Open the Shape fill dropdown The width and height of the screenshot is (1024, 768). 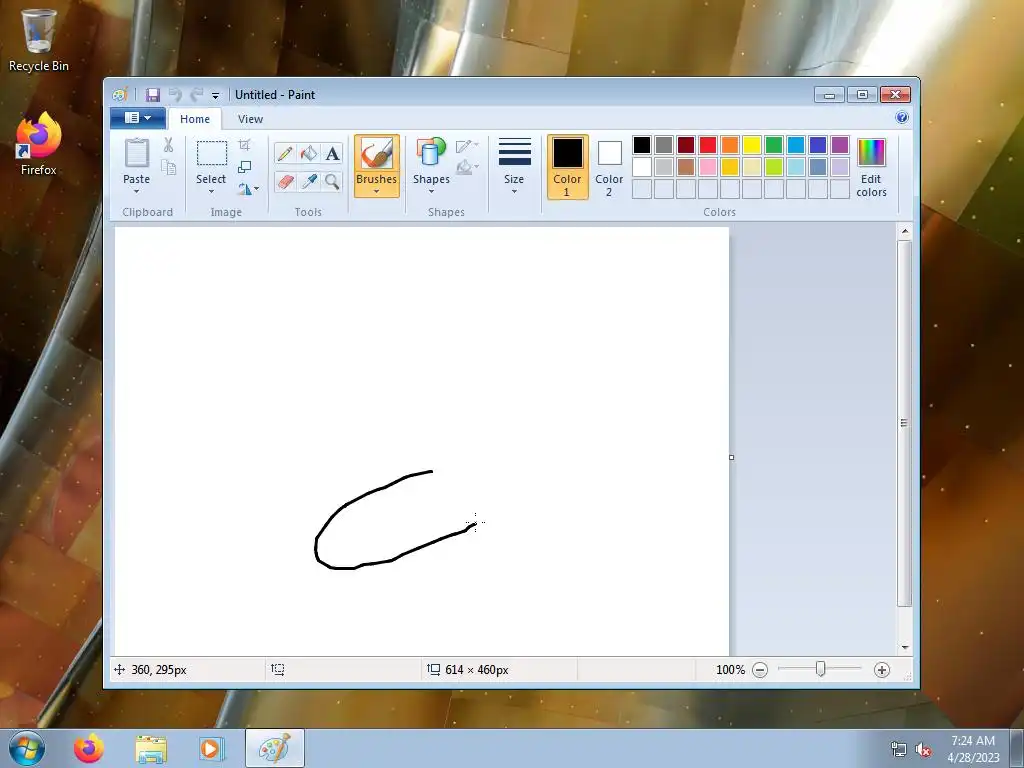468,168
